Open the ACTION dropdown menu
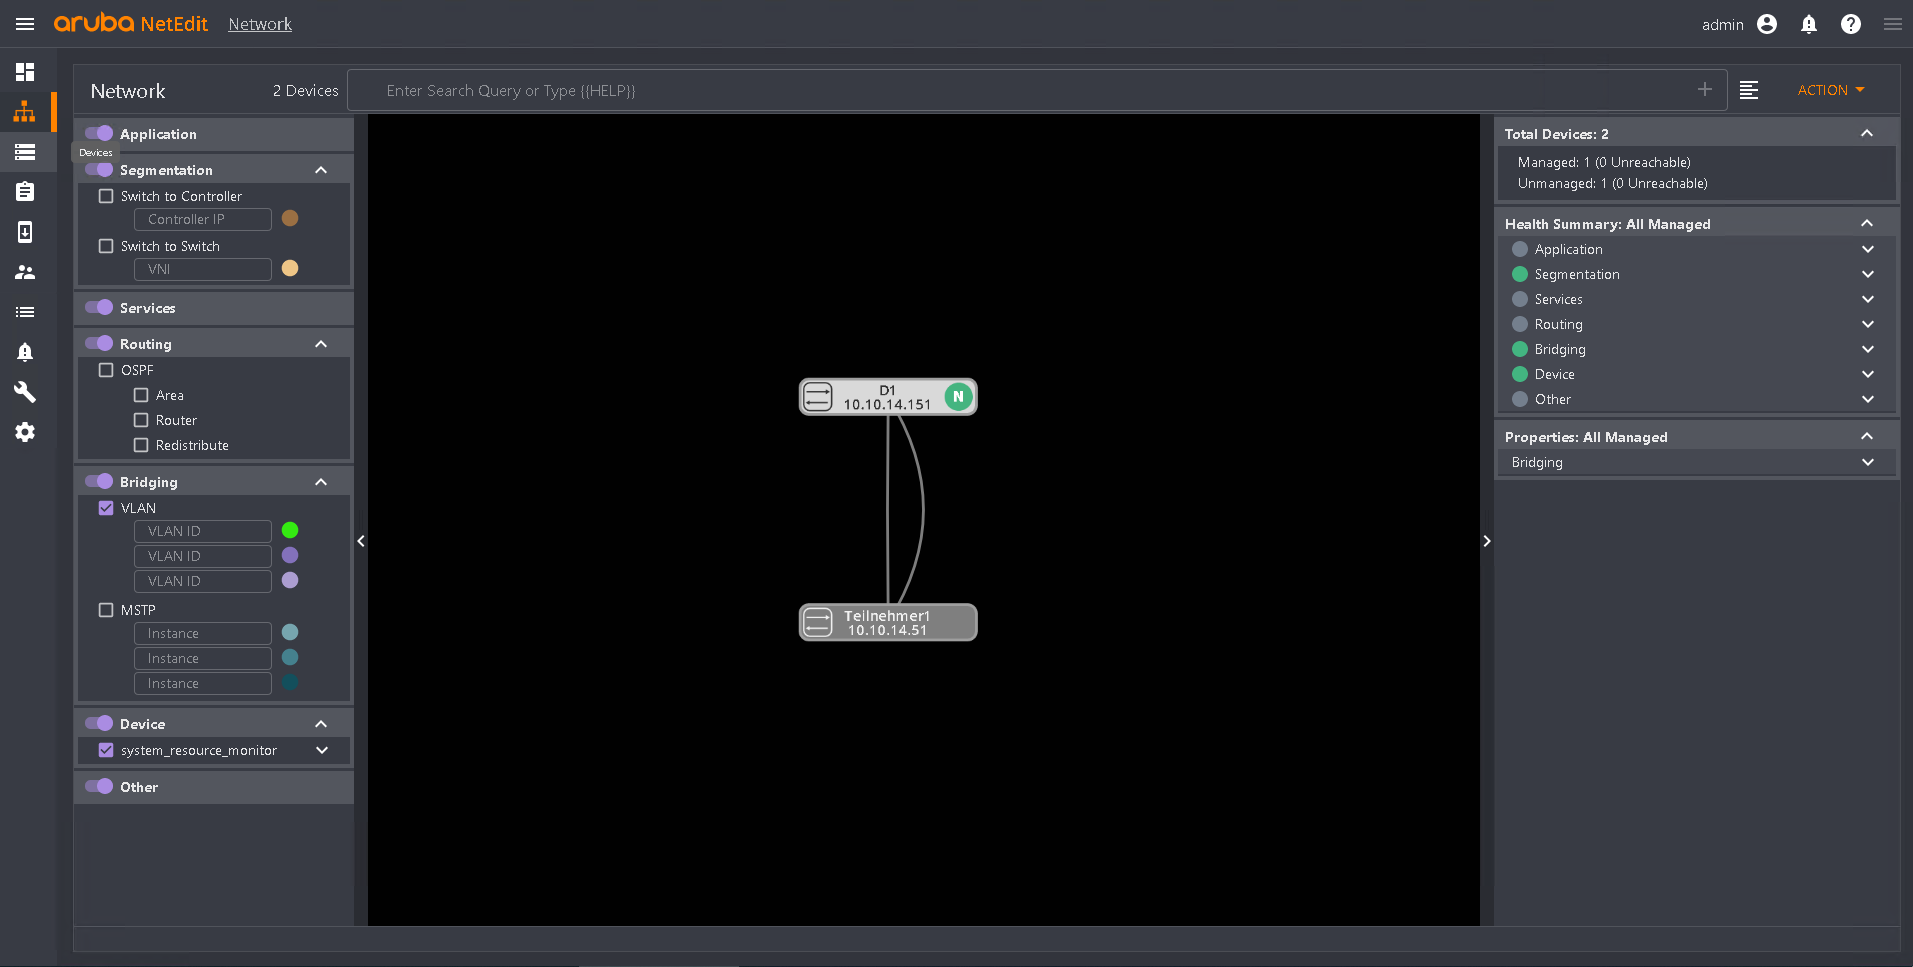Viewport: 1913px width, 967px height. point(1830,90)
